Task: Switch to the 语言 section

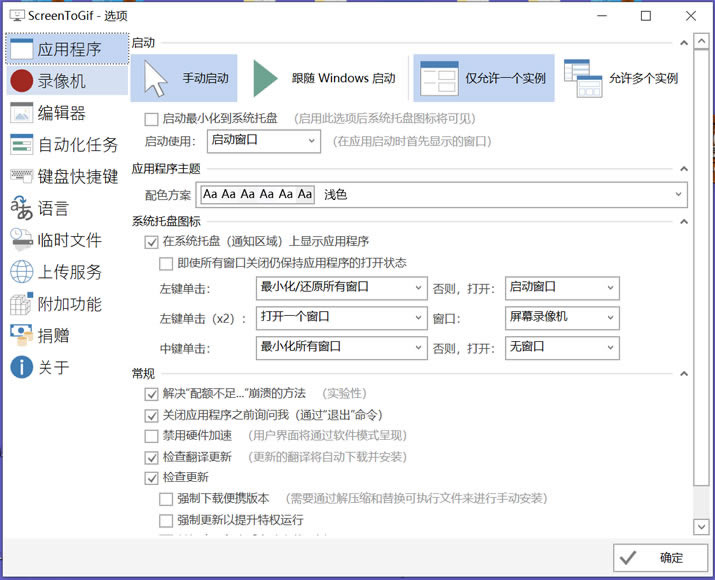Action: click(x=67, y=208)
